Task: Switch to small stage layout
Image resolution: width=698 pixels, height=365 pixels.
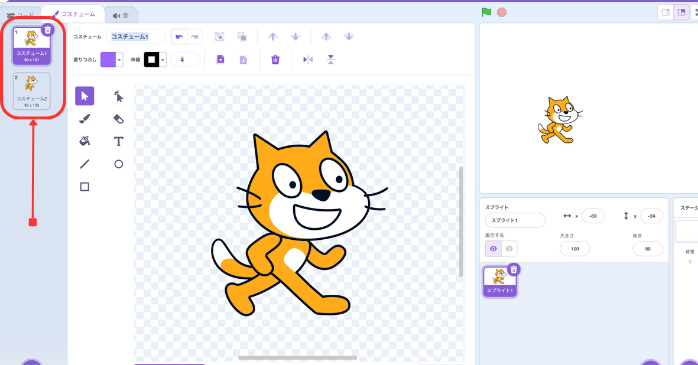Action: [x=666, y=12]
